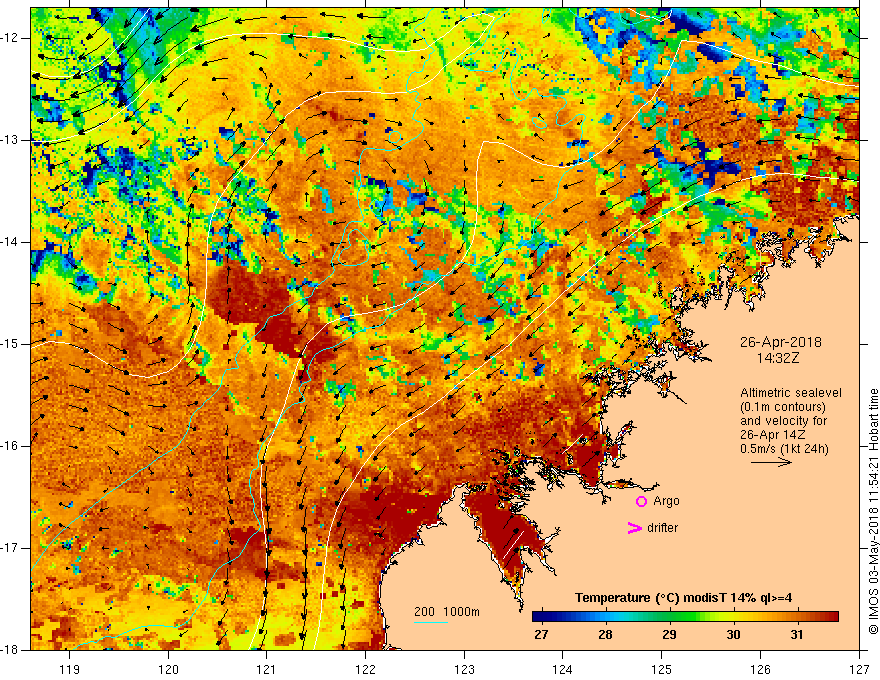The height and width of the screenshot is (680, 880).
Task: Click the 27 colorbar tick label
Action: (541, 635)
